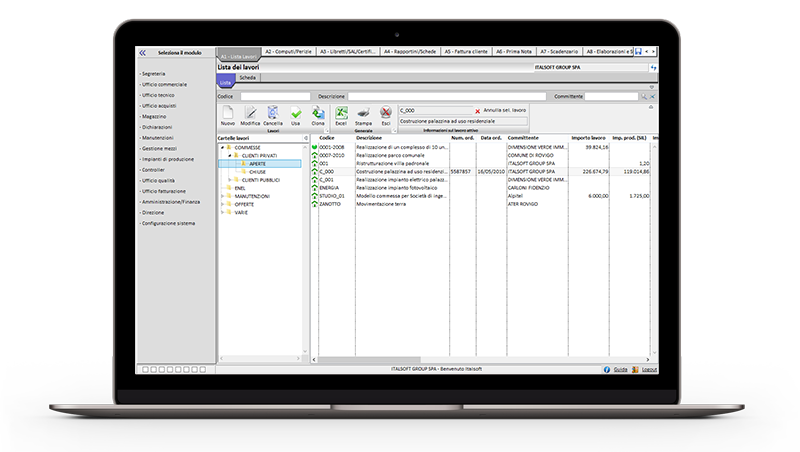
Task: Open the Lavori ribbon group launcher arrow
Action: pyautogui.click(x=327, y=131)
